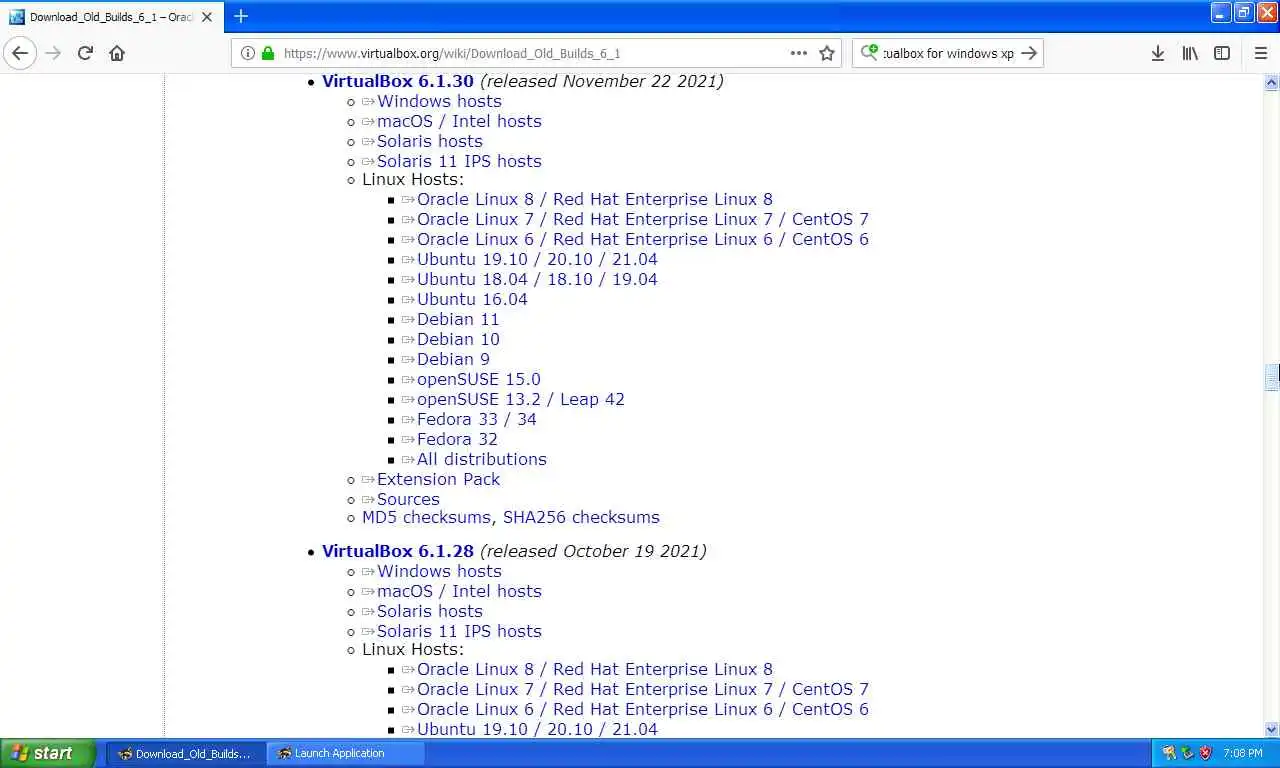Open 6.1.30 Oracle Linux 8 link
This screenshot has height=768, width=1280.
click(x=595, y=199)
